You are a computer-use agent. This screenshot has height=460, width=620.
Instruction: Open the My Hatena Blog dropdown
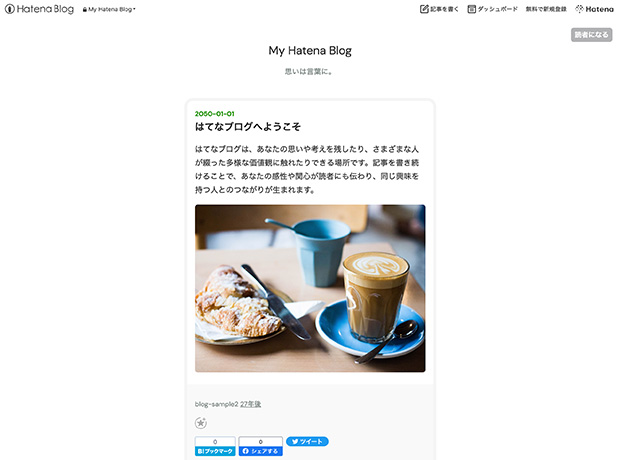tap(109, 9)
